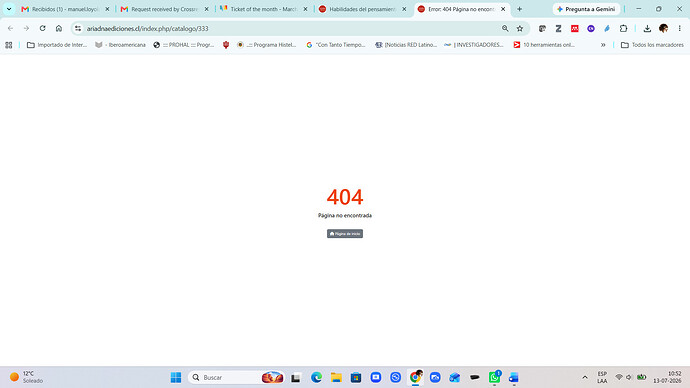The height and width of the screenshot is (388, 690).
Task: Open the red shield bookmark icon
Action: tap(226, 45)
